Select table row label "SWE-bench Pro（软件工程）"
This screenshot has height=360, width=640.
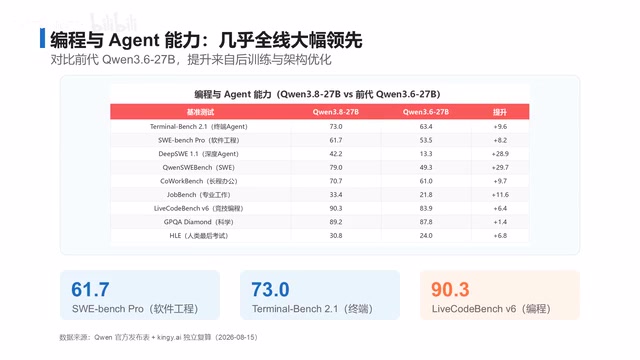pyautogui.click(x=198, y=140)
